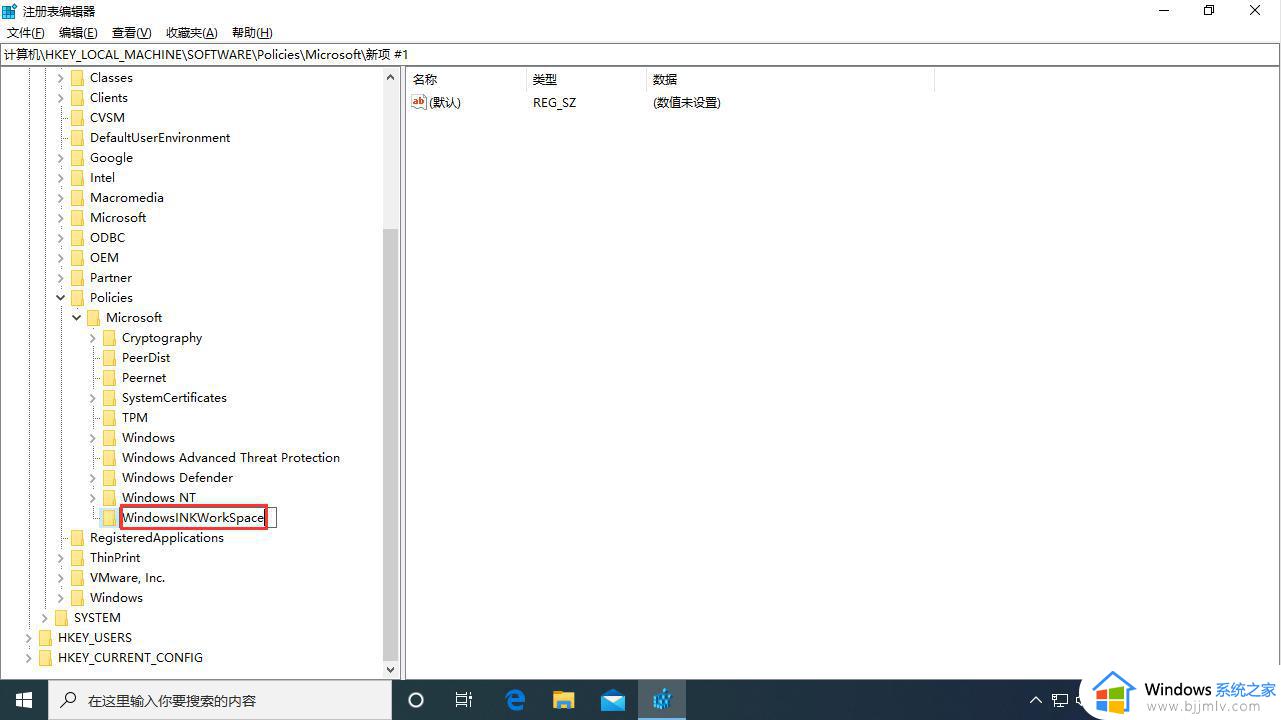This screenshot has height=720, width=1281.
Task: Click the tree scrollbar down arrow
Action: point(391,670)
